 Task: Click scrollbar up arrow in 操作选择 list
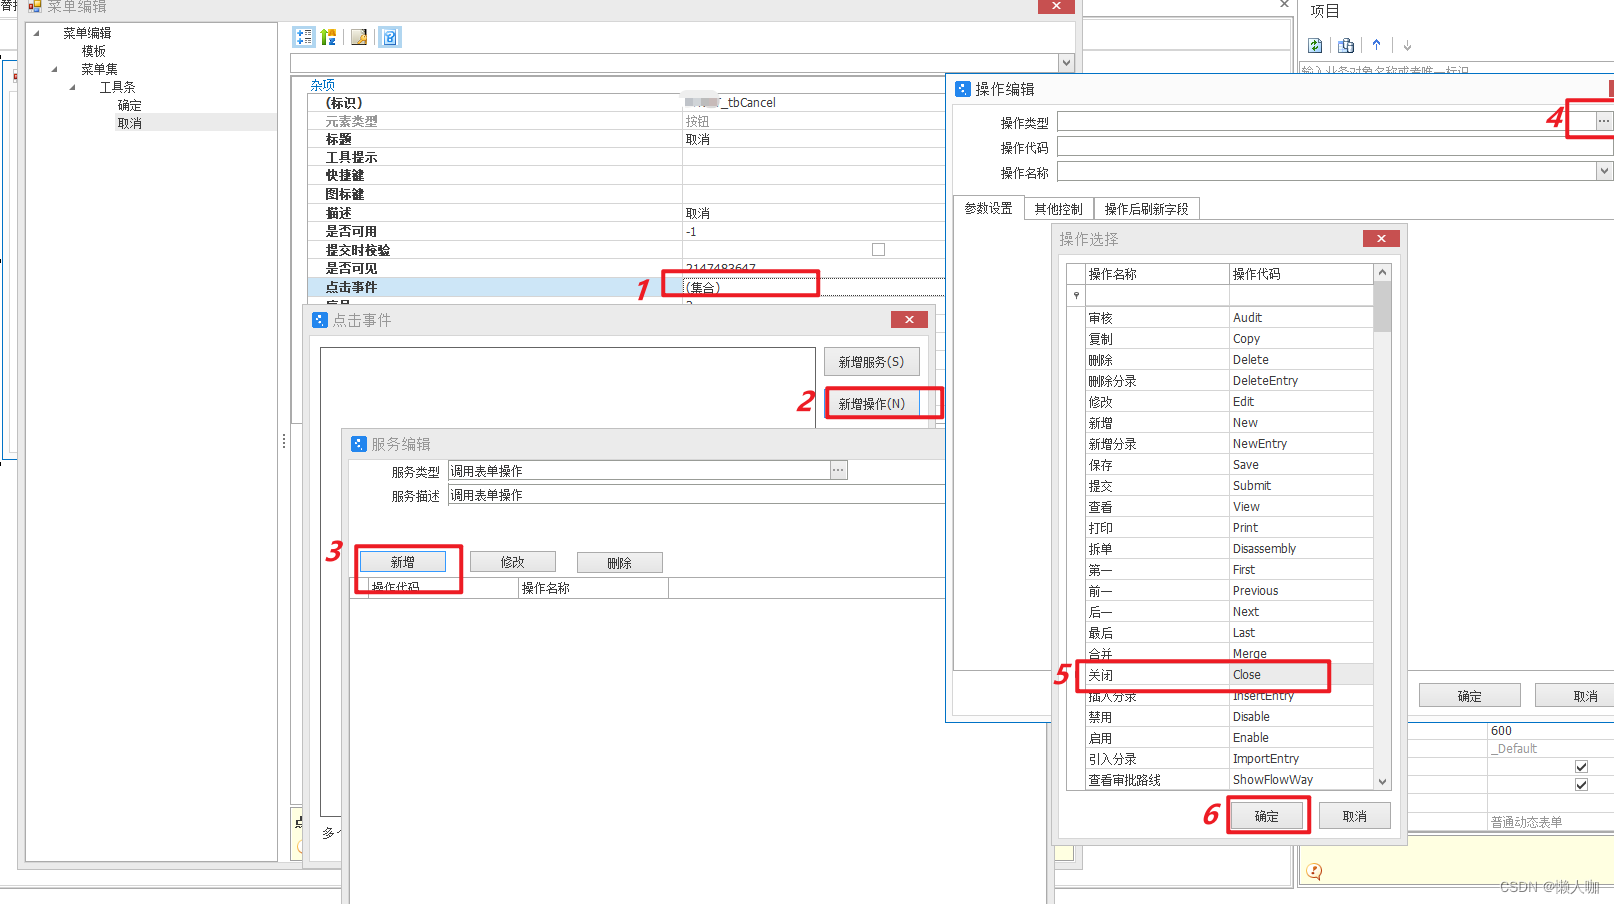(x=1382, y=273)
